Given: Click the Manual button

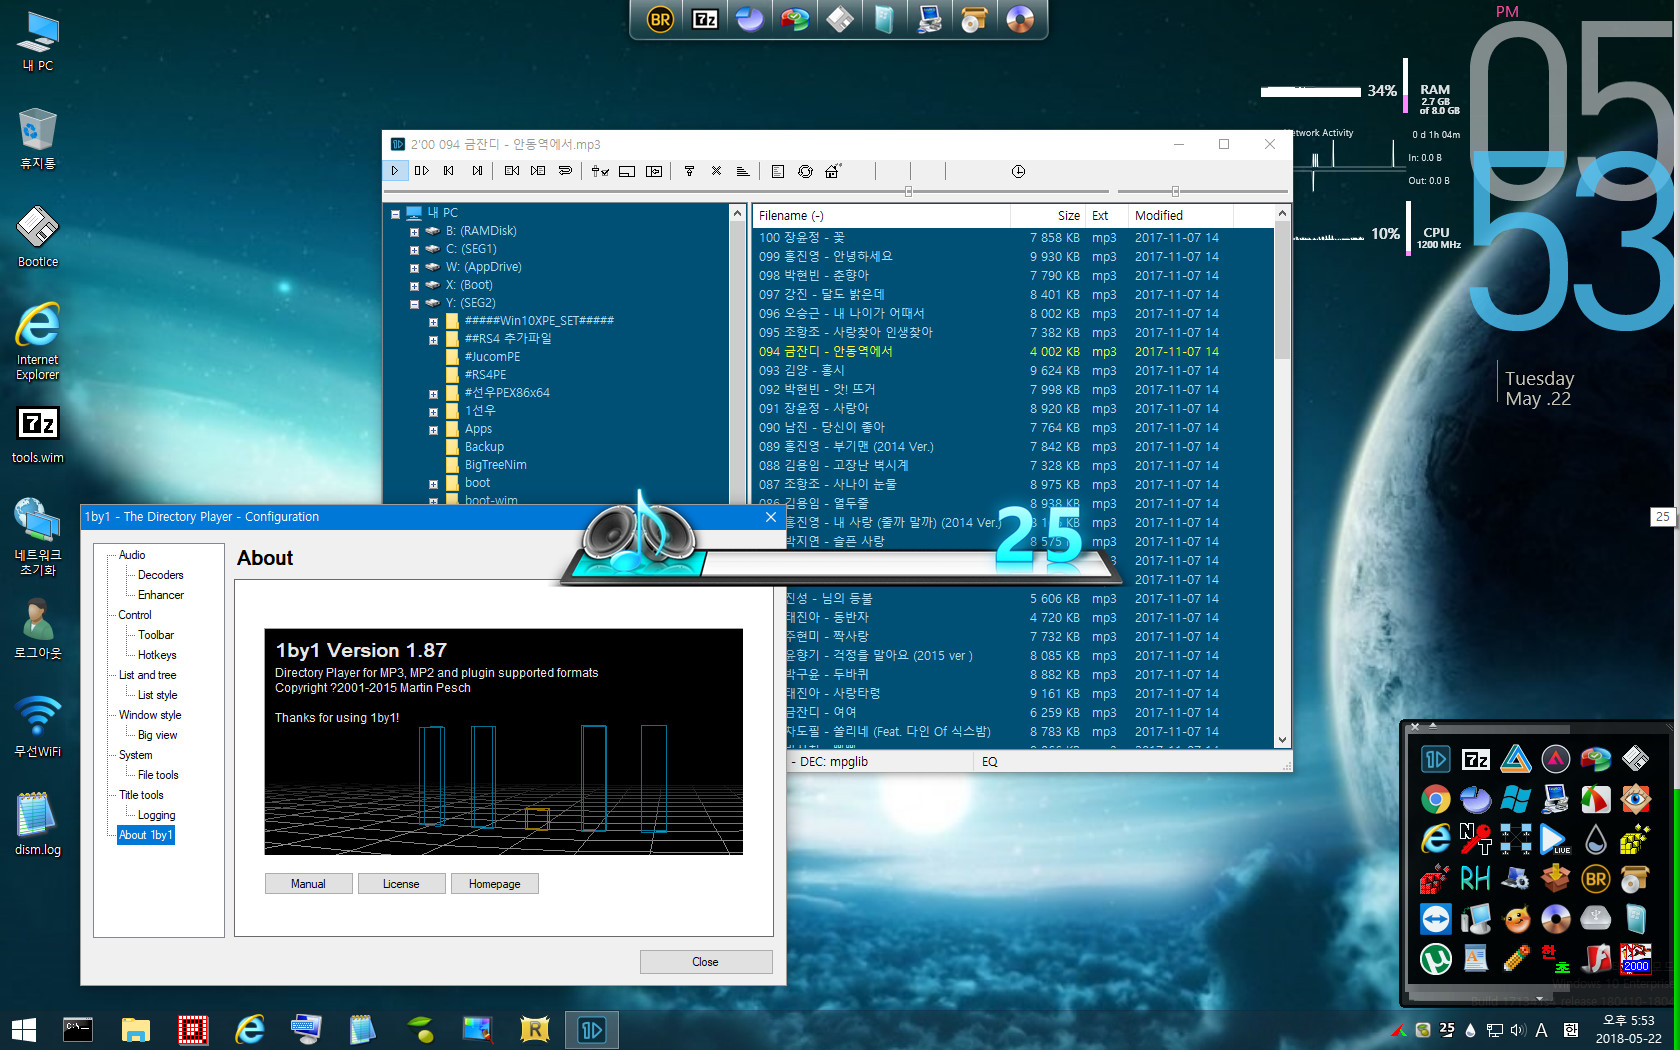Looking at the screenshot, I should (308, 884).
